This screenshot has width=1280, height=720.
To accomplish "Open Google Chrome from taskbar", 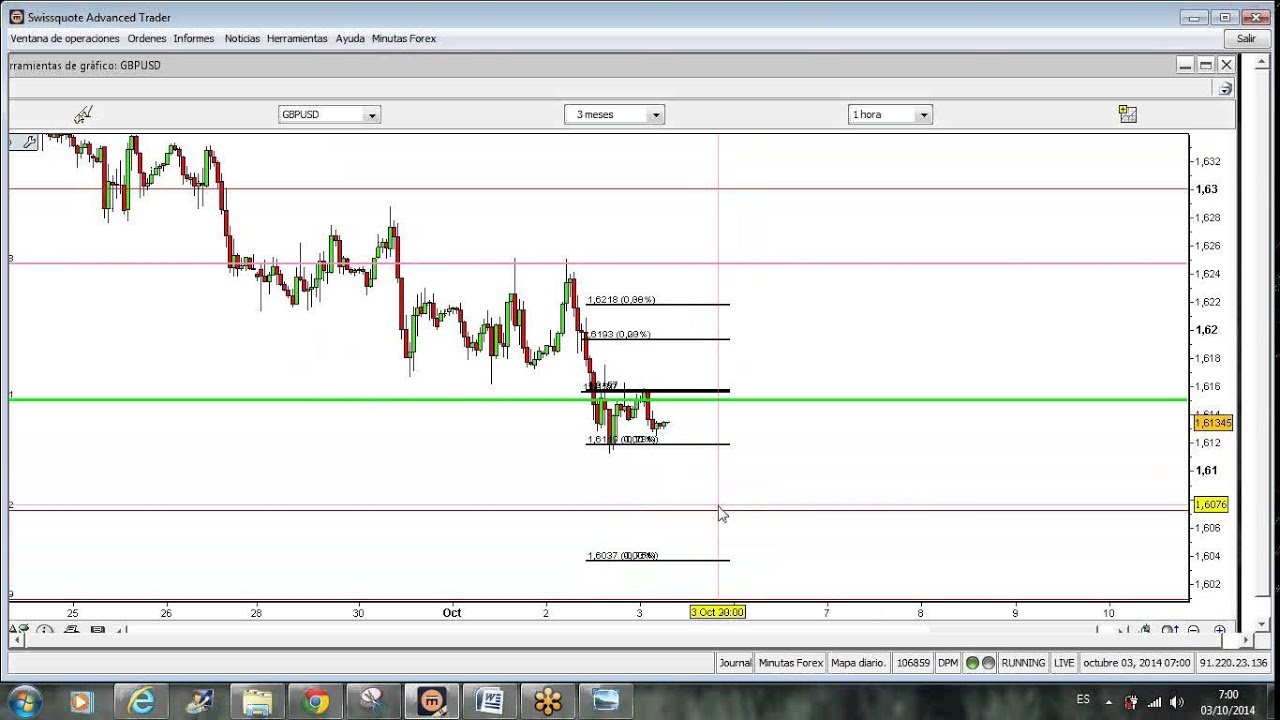I will point(315,701).
